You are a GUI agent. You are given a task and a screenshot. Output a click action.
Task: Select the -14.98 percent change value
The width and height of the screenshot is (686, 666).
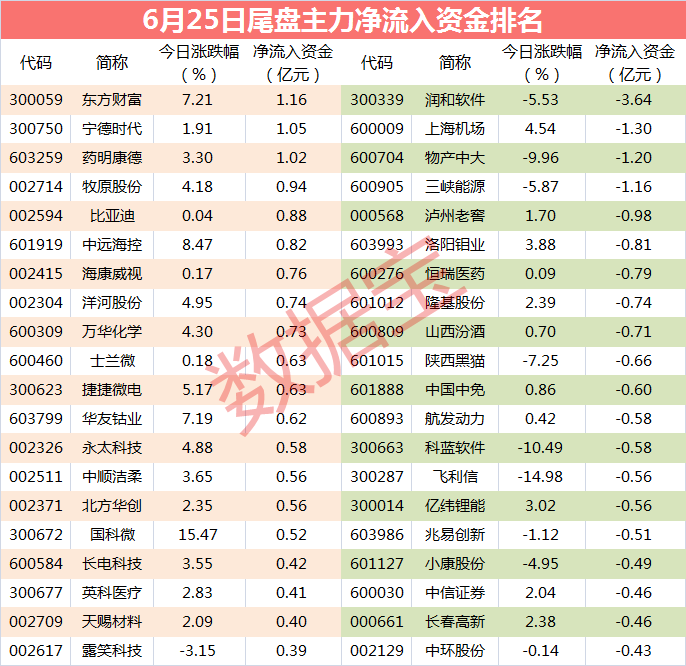pyautogui.click(x=540, y=477)
